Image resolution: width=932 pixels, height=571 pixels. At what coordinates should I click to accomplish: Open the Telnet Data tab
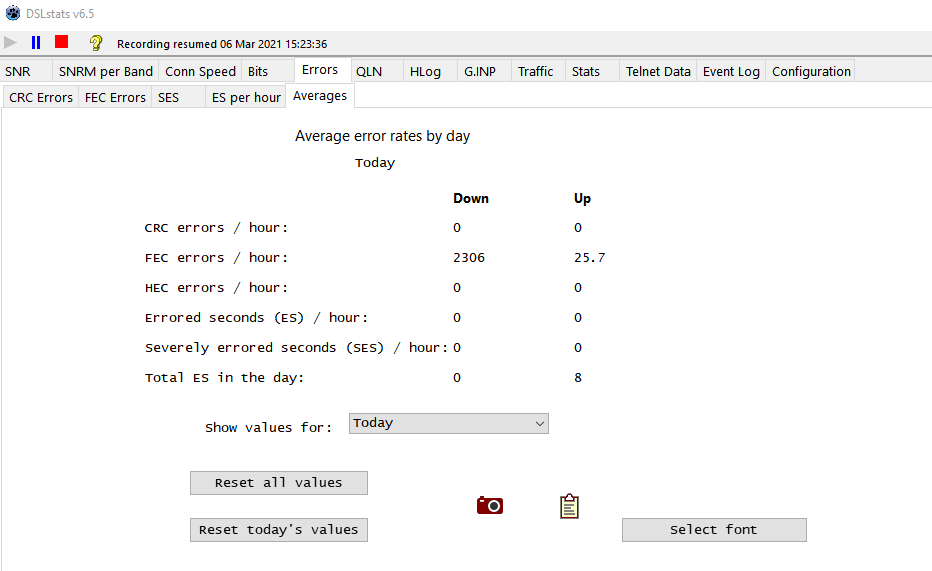click(658, 71)
